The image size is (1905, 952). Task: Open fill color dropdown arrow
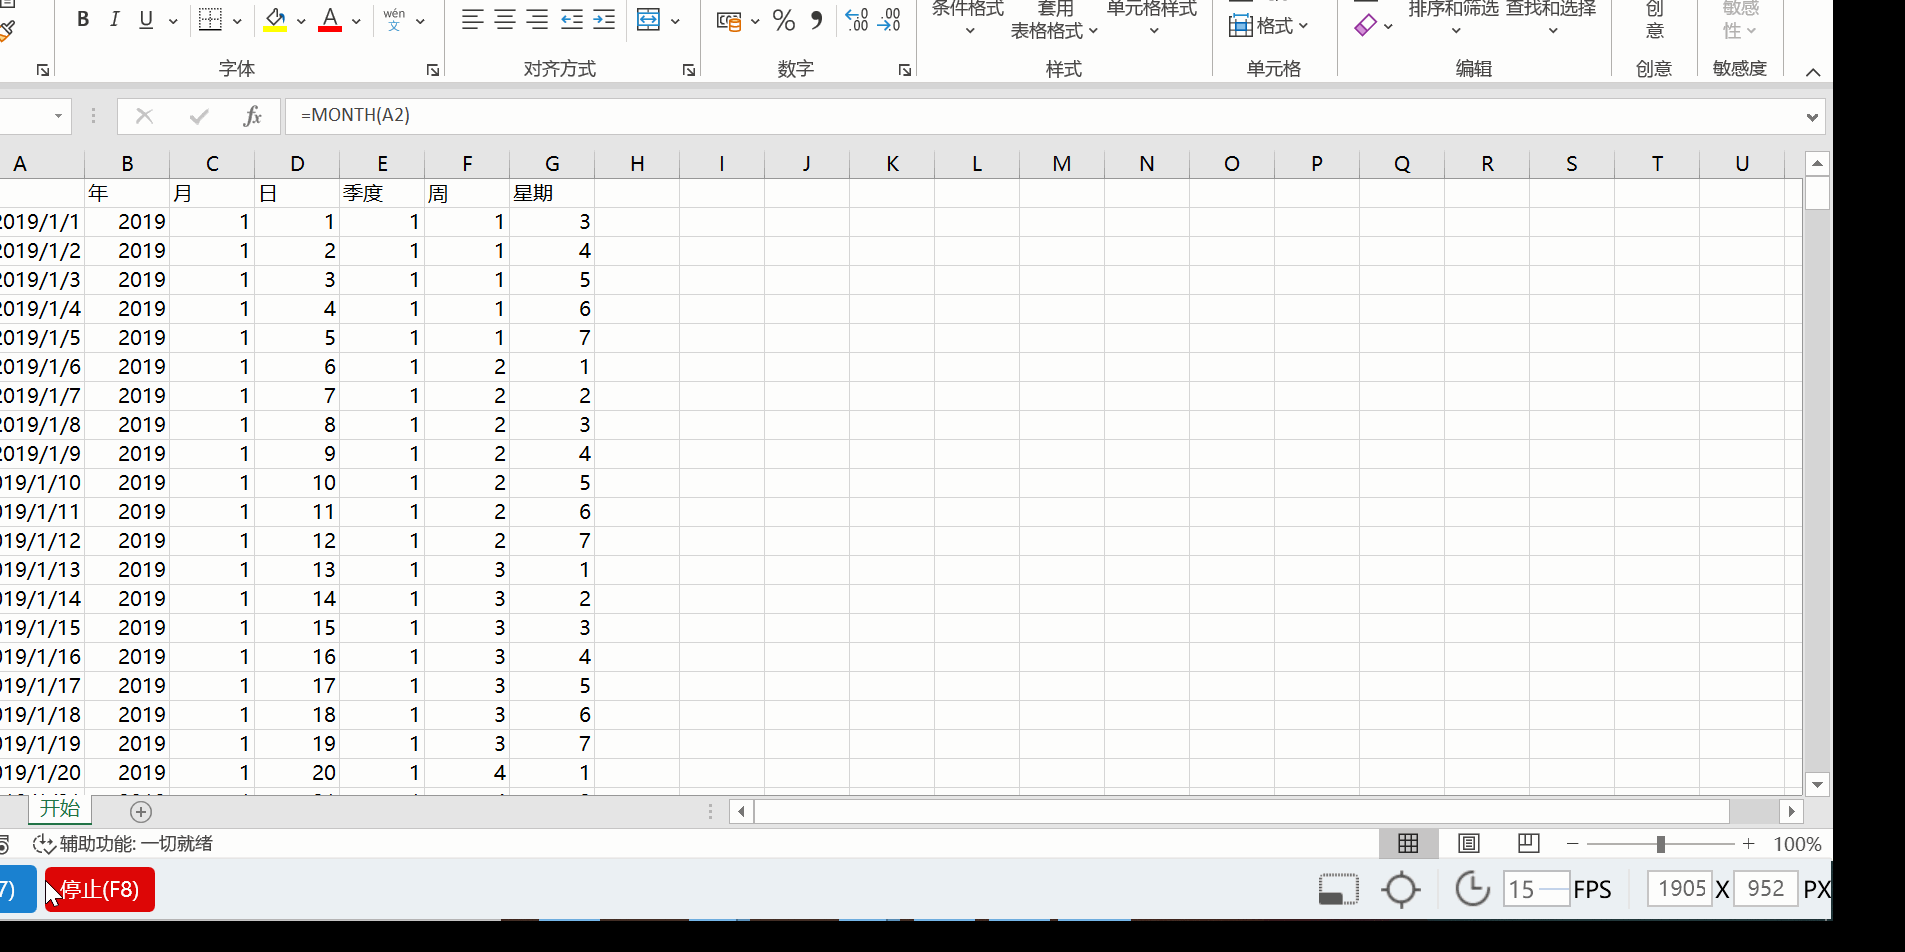(301, 21)
